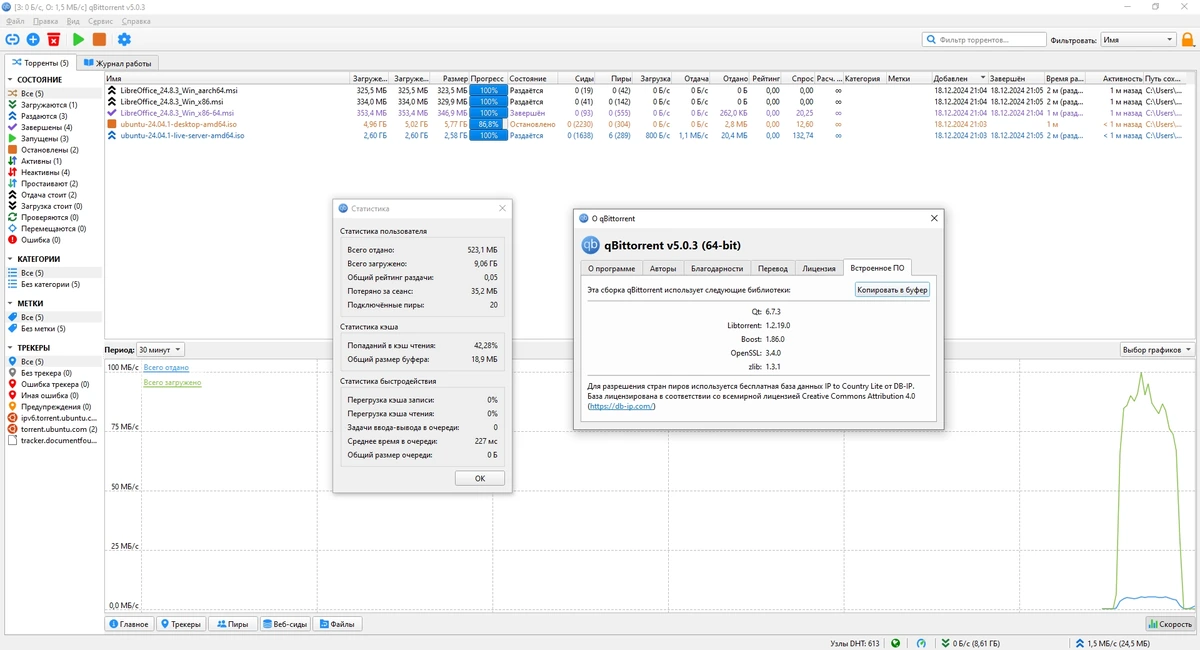Click the add torrent link toolbar icon
The width and height of the screenshot is (1200, 650).
pos(12,39)
